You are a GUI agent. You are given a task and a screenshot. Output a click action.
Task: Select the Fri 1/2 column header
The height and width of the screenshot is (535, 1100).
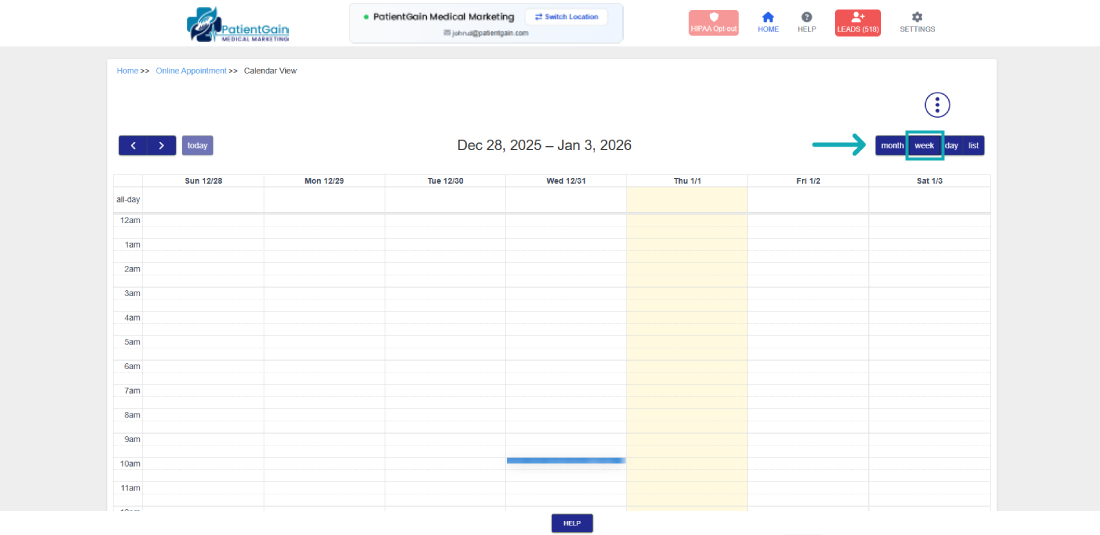pyautogui.click(x=808, y=181)
